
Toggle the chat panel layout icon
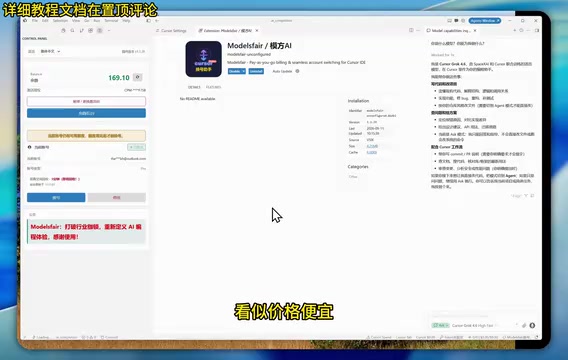coord(536,30)
